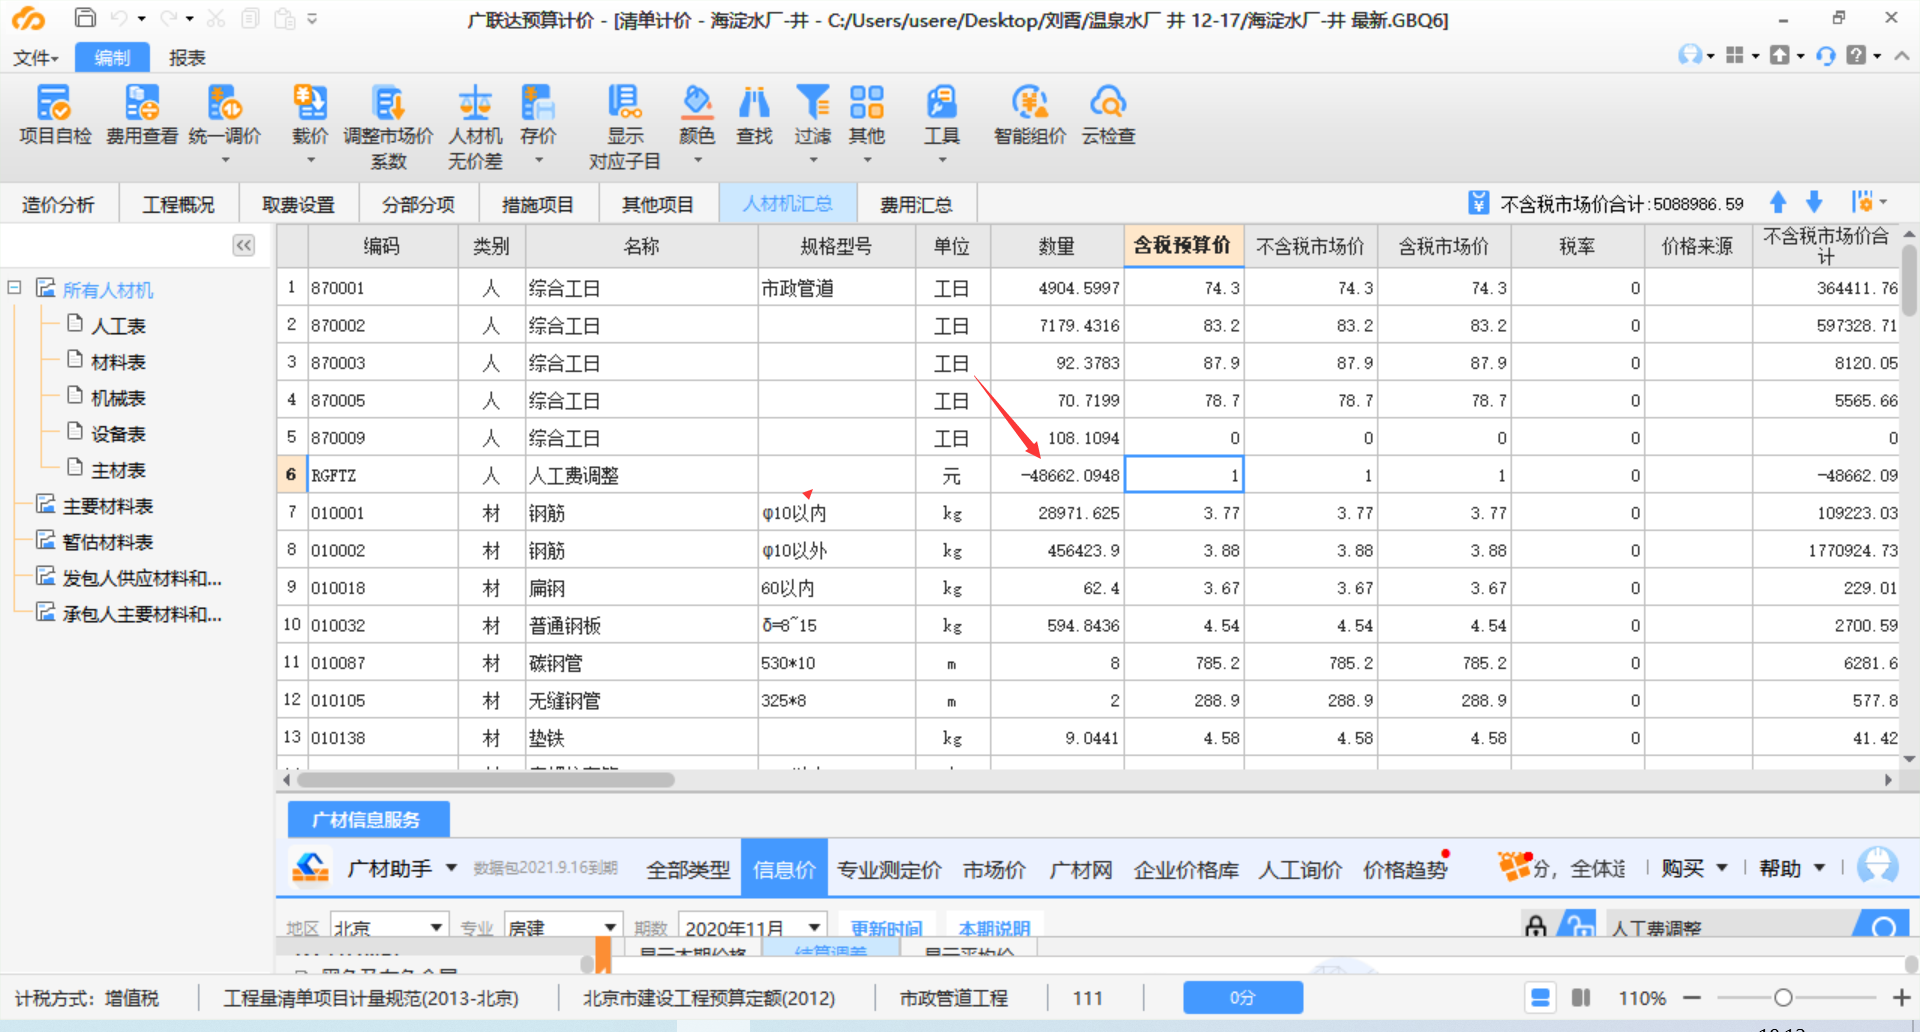
Task: Select 人工表 in the tree
Action: (118, 326)
